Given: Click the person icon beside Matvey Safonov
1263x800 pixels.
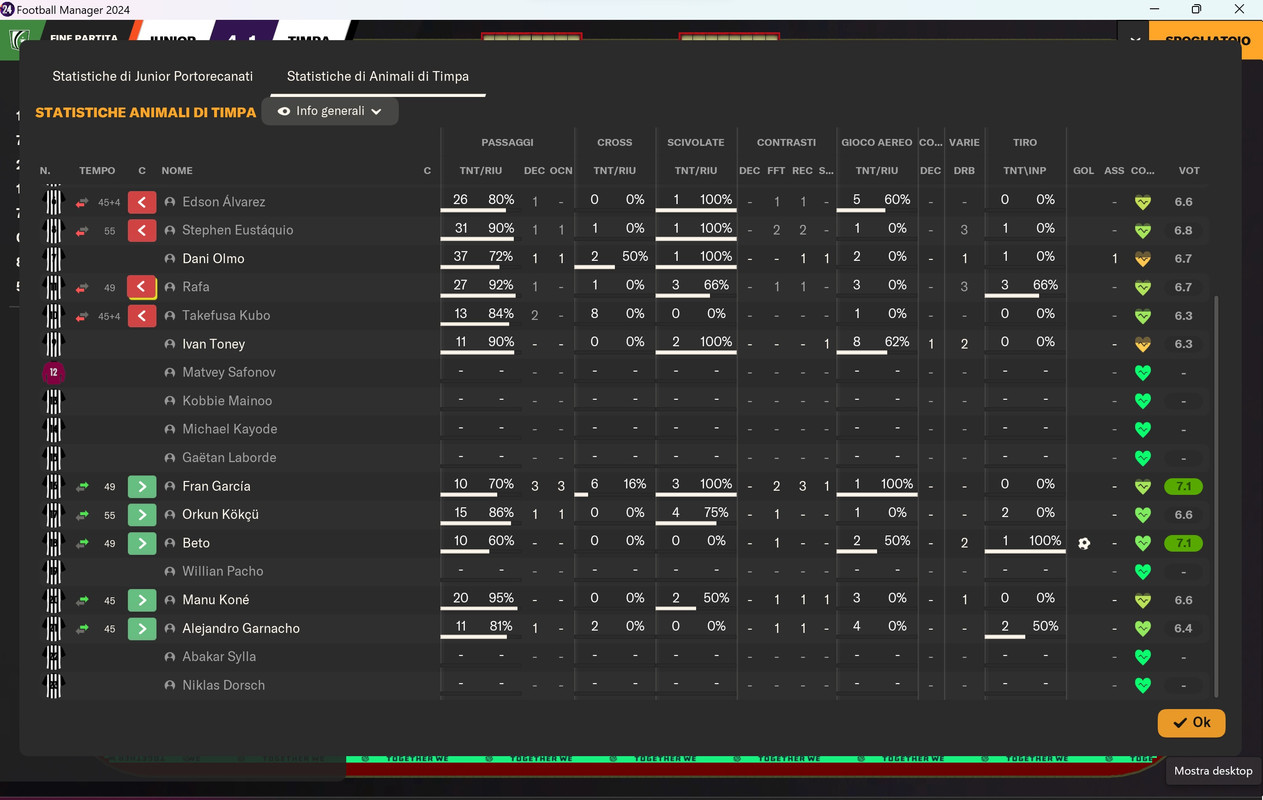Looking at the screenshot, I should (x=170, y=373).
